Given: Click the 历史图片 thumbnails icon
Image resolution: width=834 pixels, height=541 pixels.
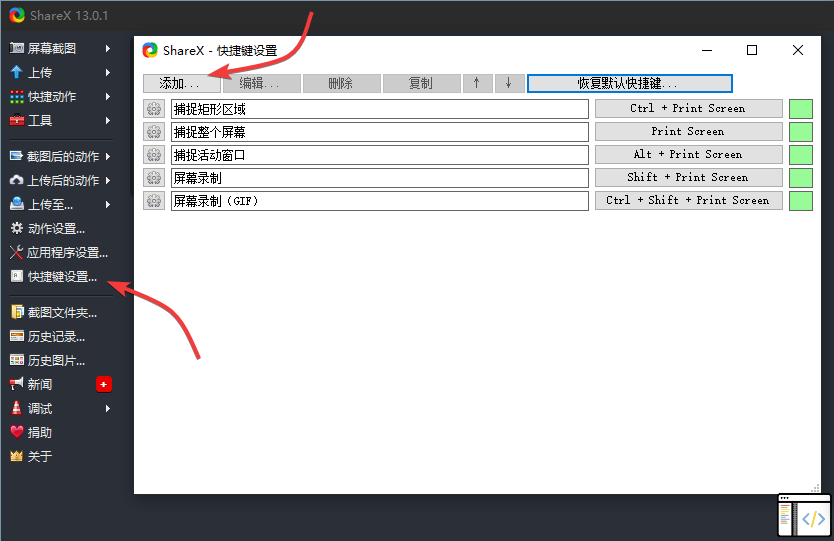Looking at the screenshot, I should pyautogui.click(x=17, y=361).
